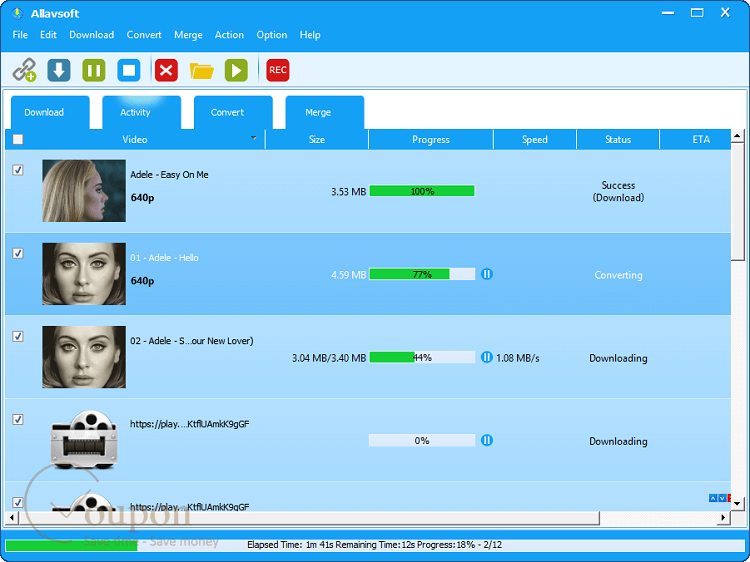Pause the 01 - Adele - Hello conversion
The width and height of the screenshot is (750, 562).
(x=487, y=274)
